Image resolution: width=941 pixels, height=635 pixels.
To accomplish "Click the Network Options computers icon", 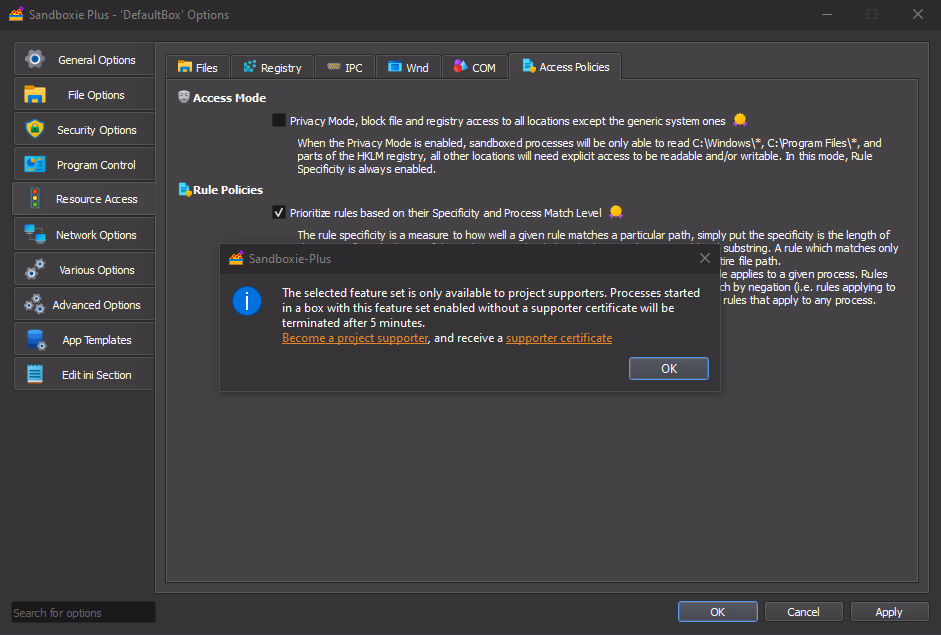I will coord(35,234).
